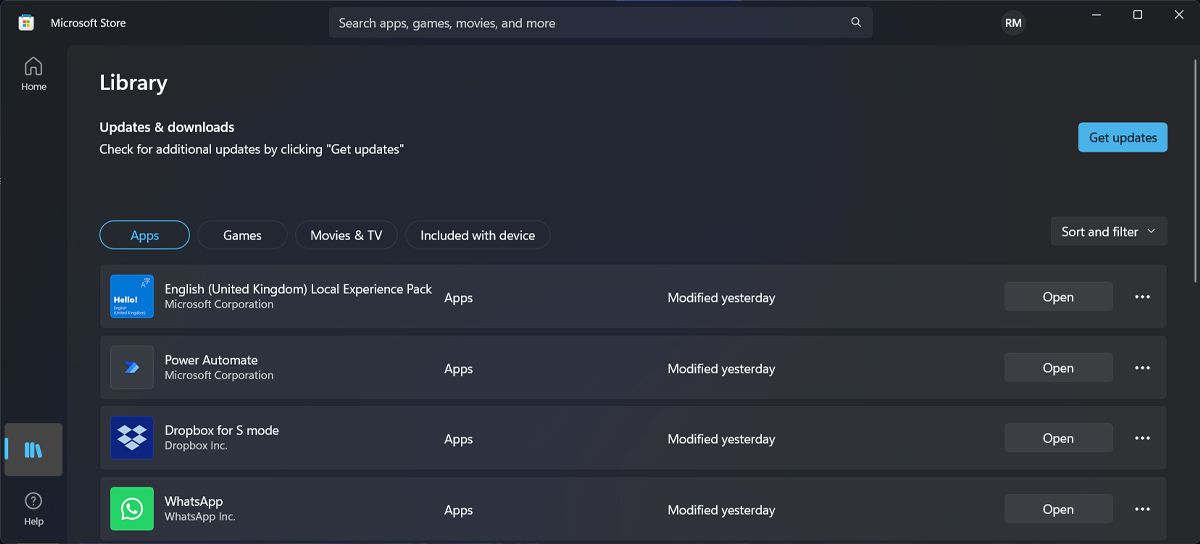Click the Updates & downloads heading
Screen dimensions: 1200x544
167,127
